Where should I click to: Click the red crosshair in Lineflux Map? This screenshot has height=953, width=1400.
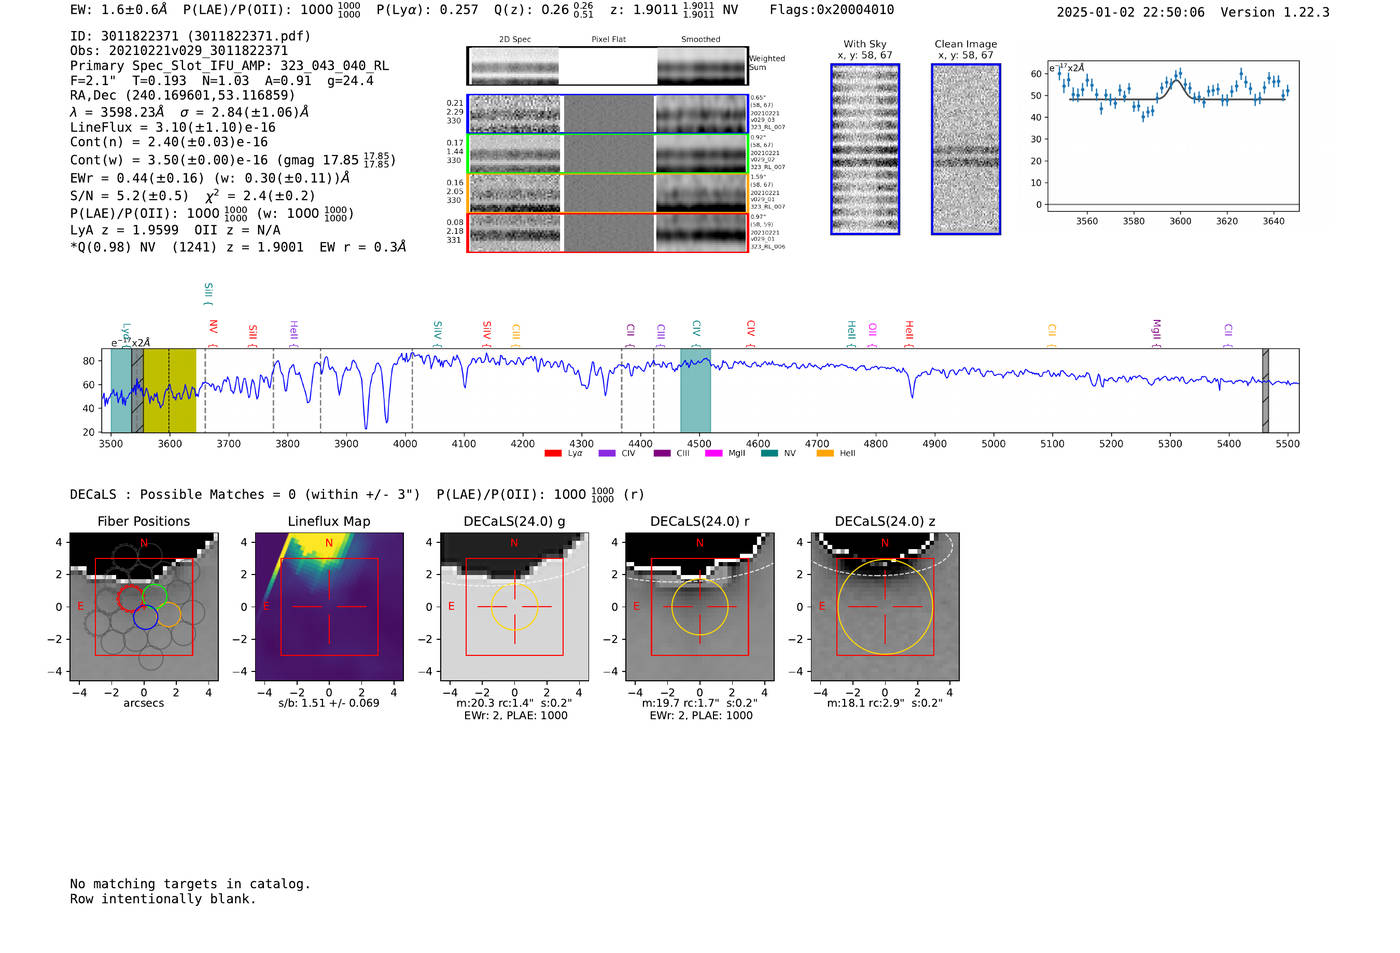[329, 606]
